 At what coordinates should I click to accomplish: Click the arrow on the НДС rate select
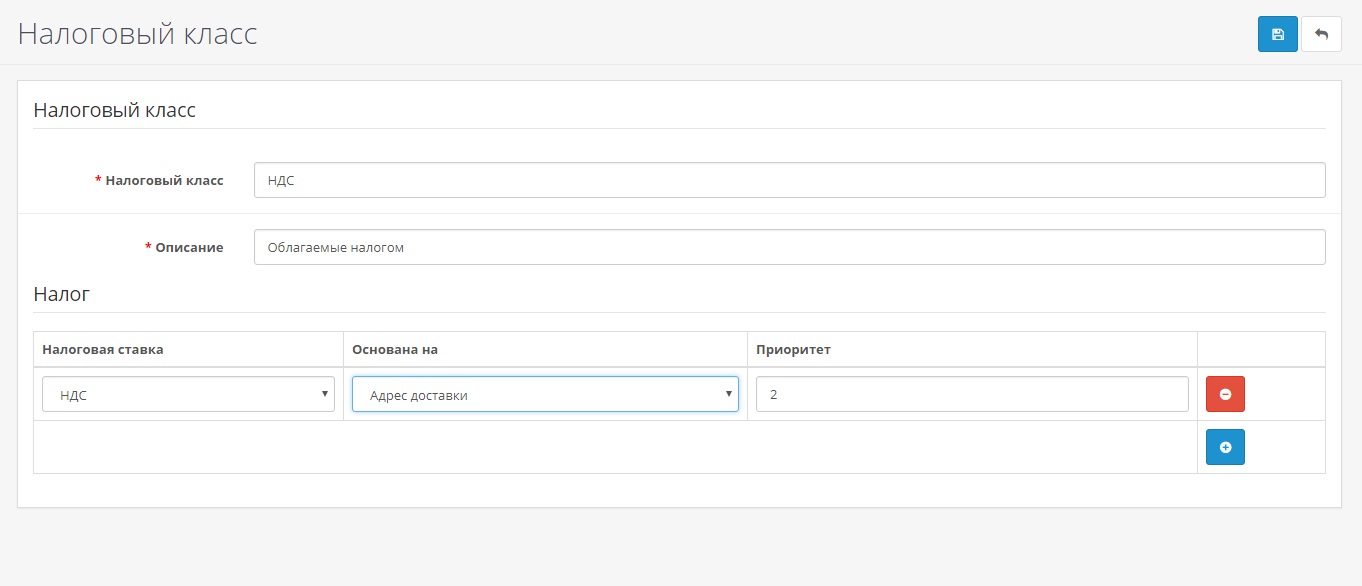coord(324,394)
